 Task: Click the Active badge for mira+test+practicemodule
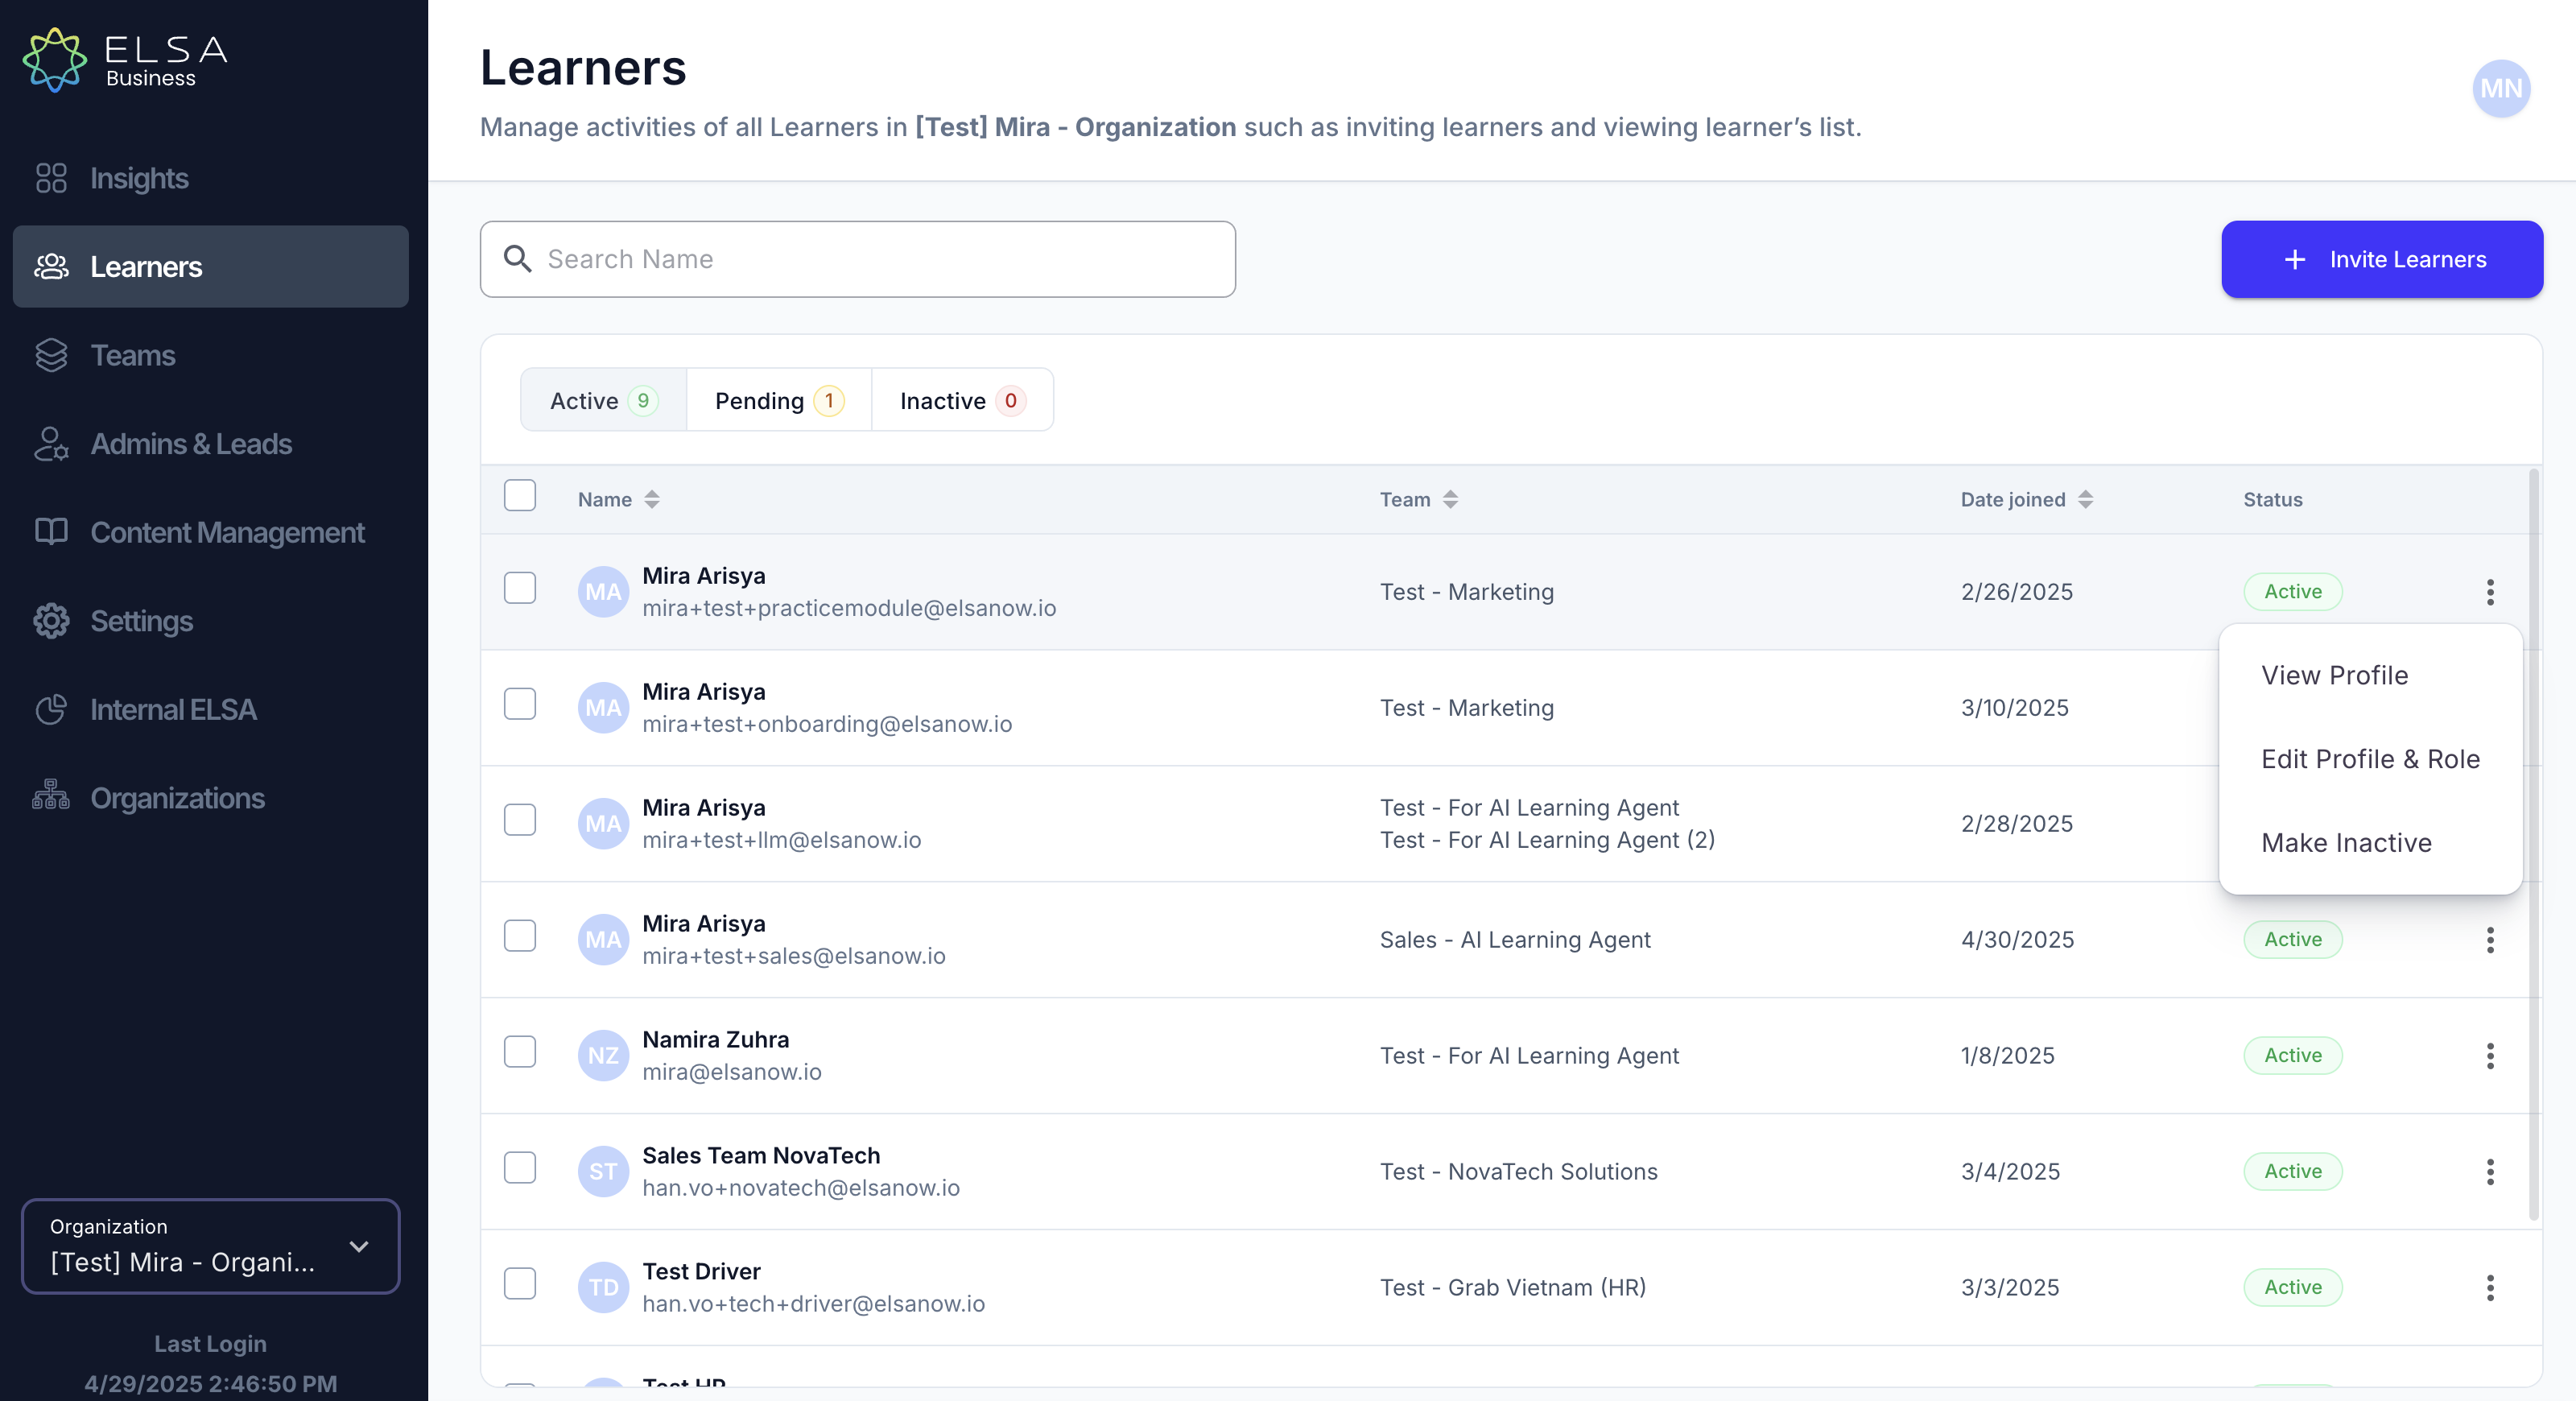pos(2292,592)
